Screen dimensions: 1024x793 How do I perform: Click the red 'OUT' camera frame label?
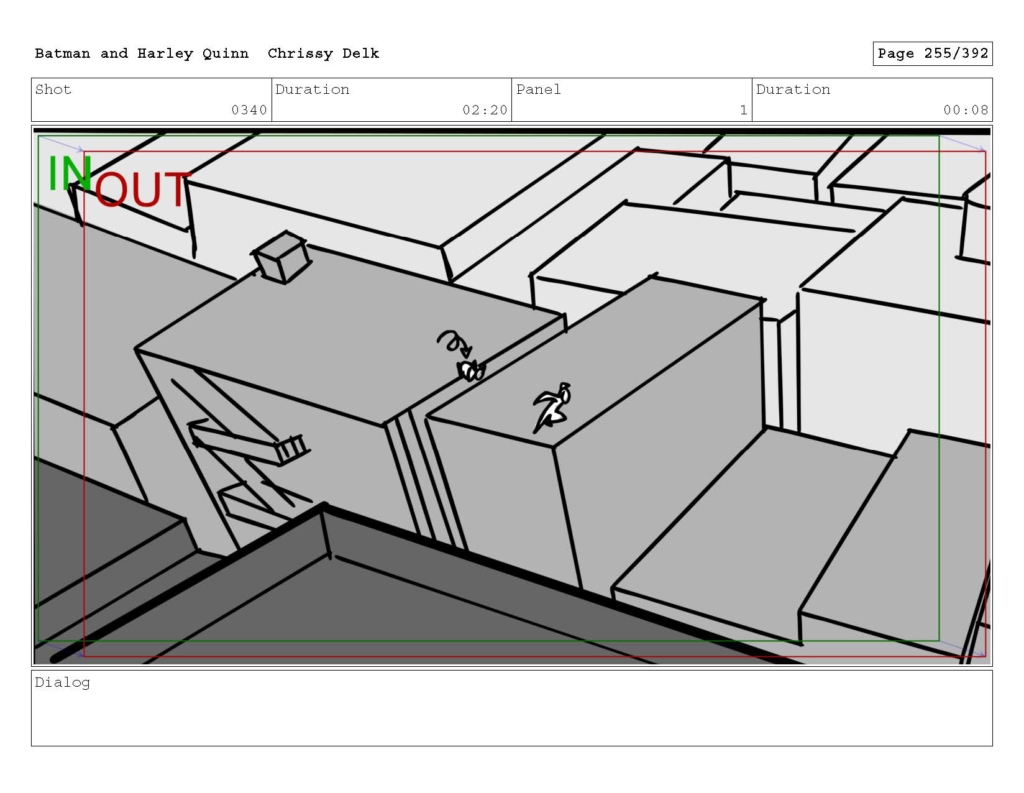143,189
